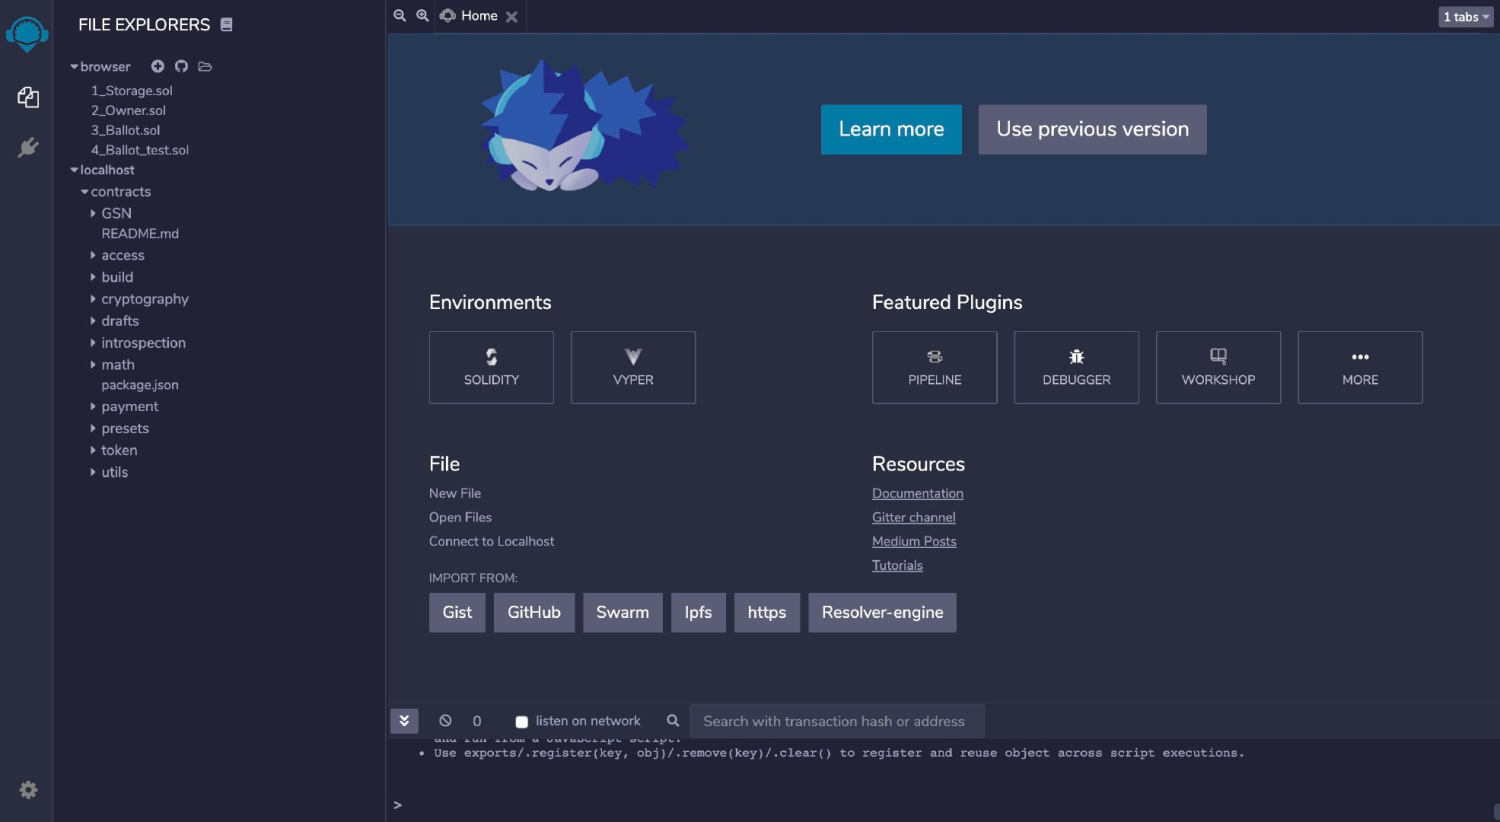Expand the token folder
This screenshot has width=1500, height=822.
tap(93, 451)
